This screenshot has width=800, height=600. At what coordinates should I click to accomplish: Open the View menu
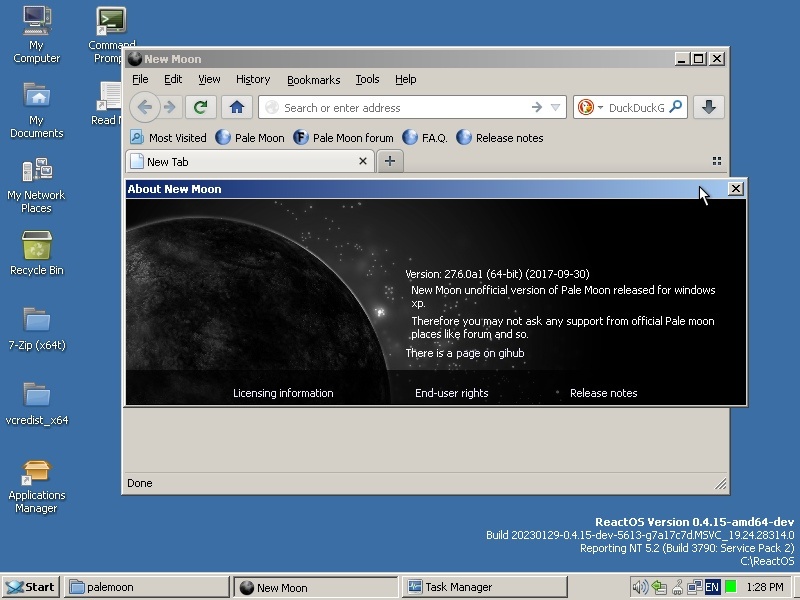209,79
